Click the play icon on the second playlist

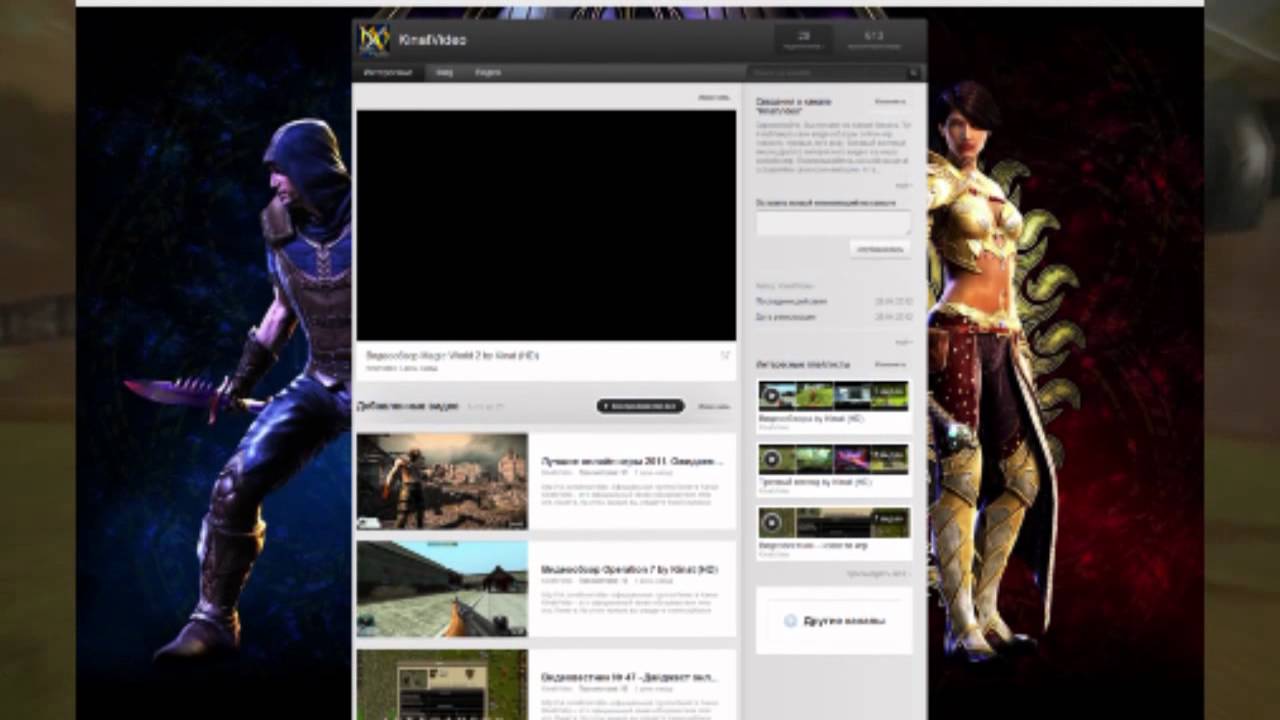(770, 459)
